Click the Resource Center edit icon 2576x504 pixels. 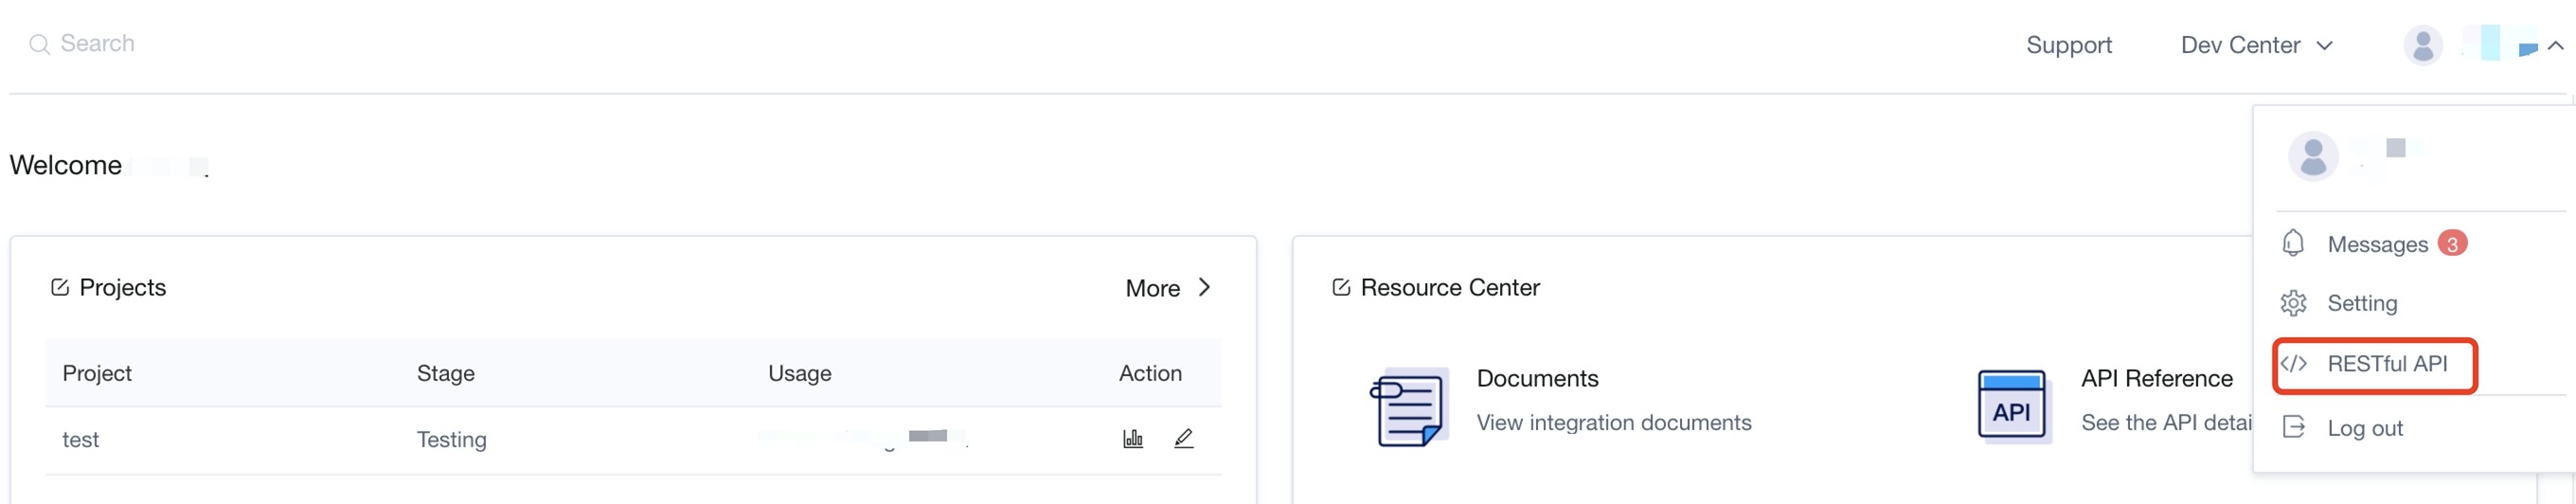(x=1341, y=288)
